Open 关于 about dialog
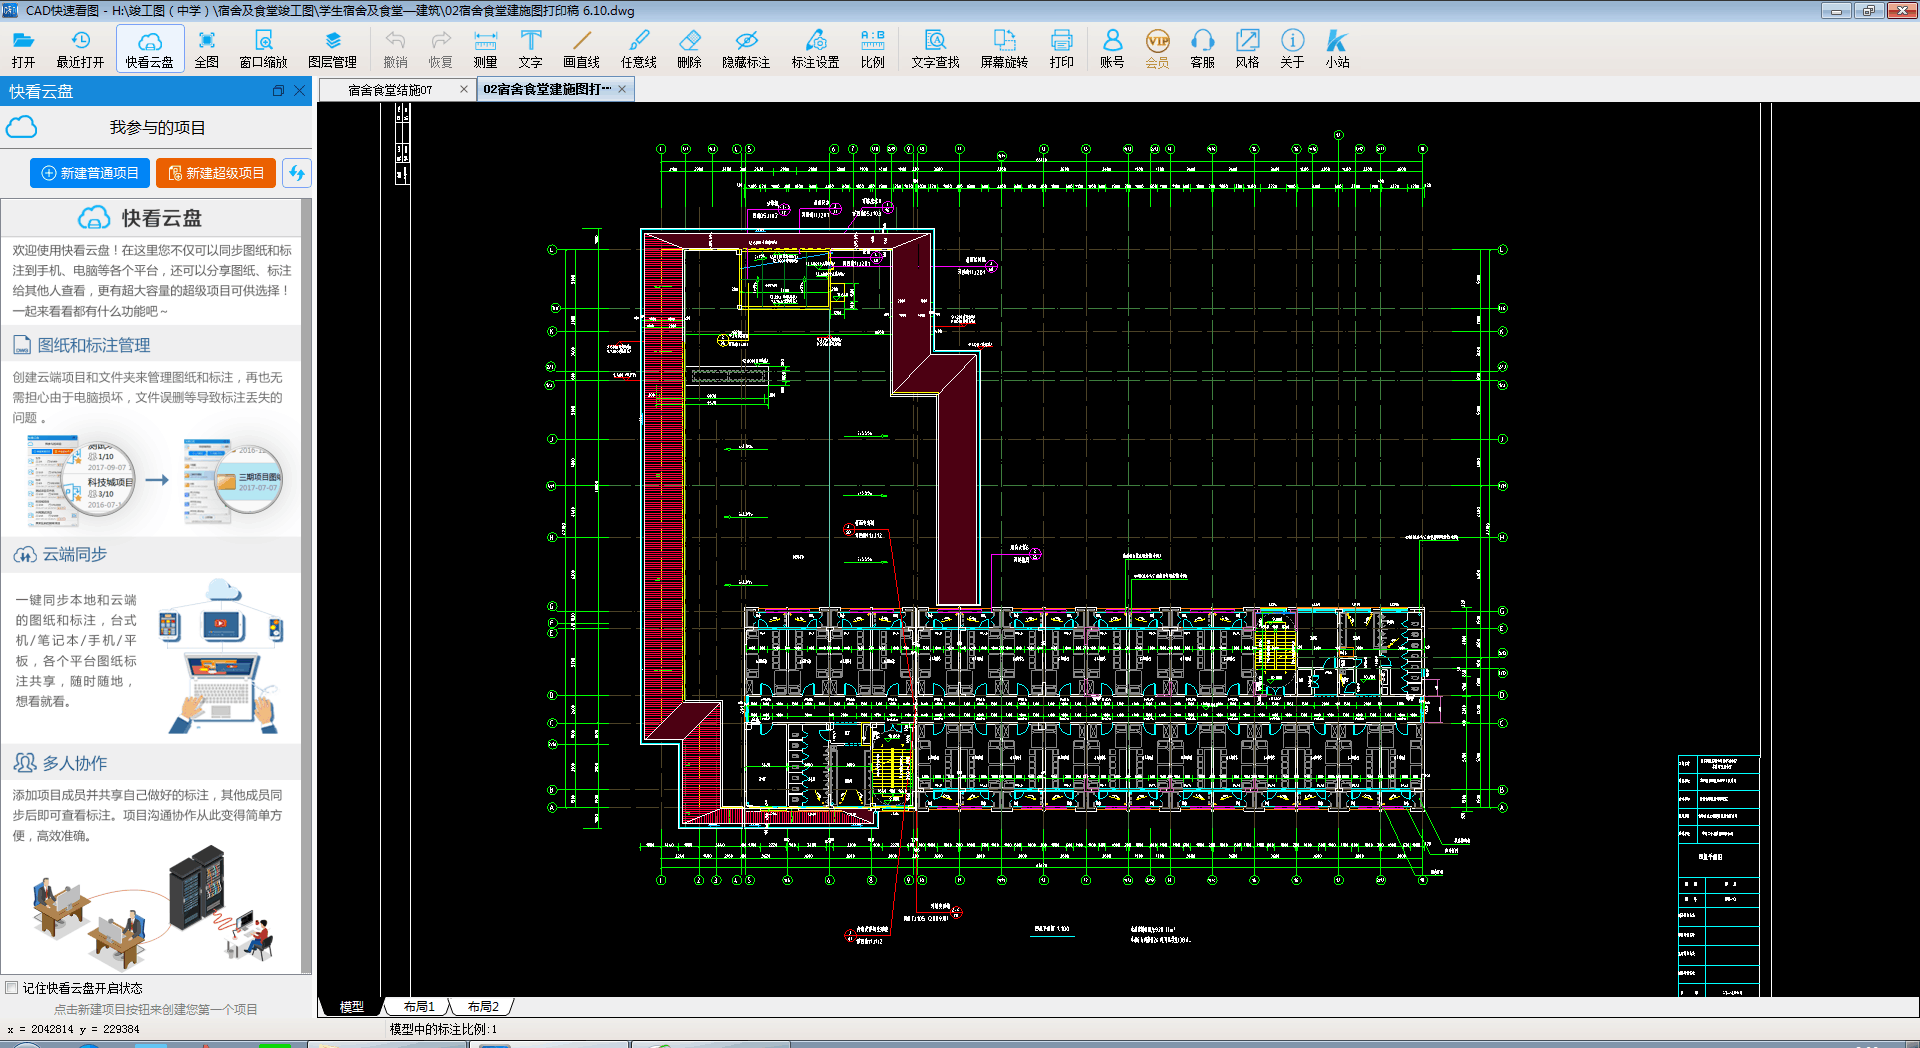The image size is (1920, 1048). tap(1292, 49)
